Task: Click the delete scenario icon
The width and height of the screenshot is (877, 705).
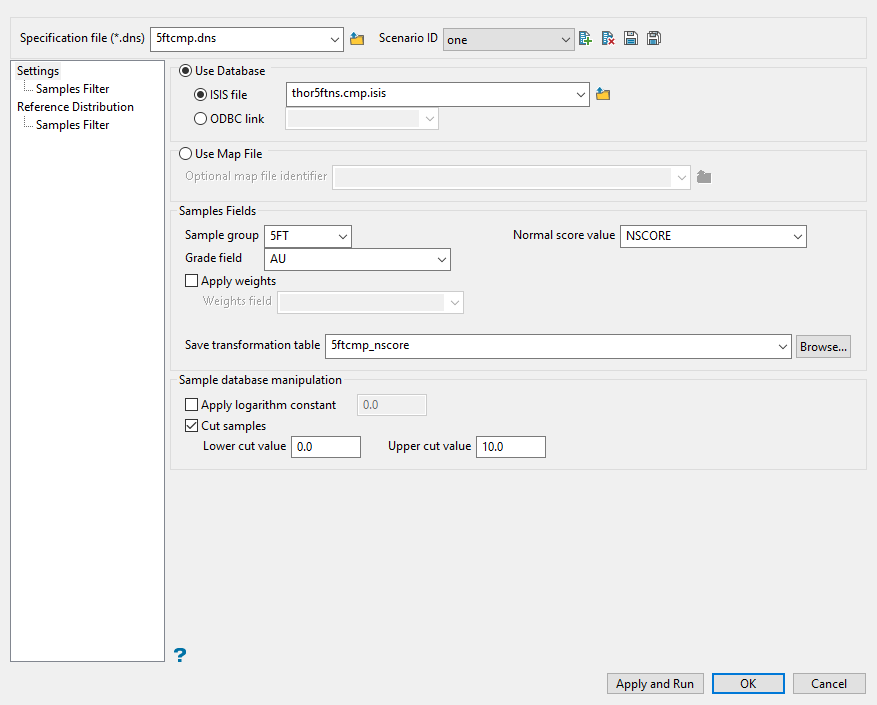Action: click(x=608, y=39)
